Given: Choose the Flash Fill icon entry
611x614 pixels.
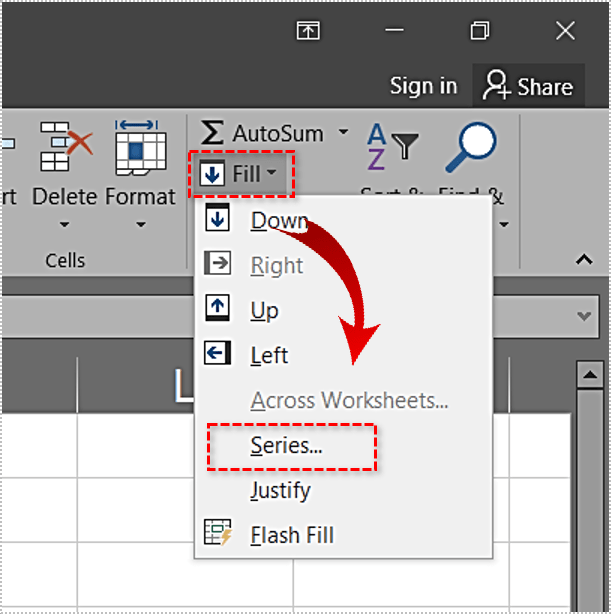Looking at the screenshot, I should click(217, 535).
